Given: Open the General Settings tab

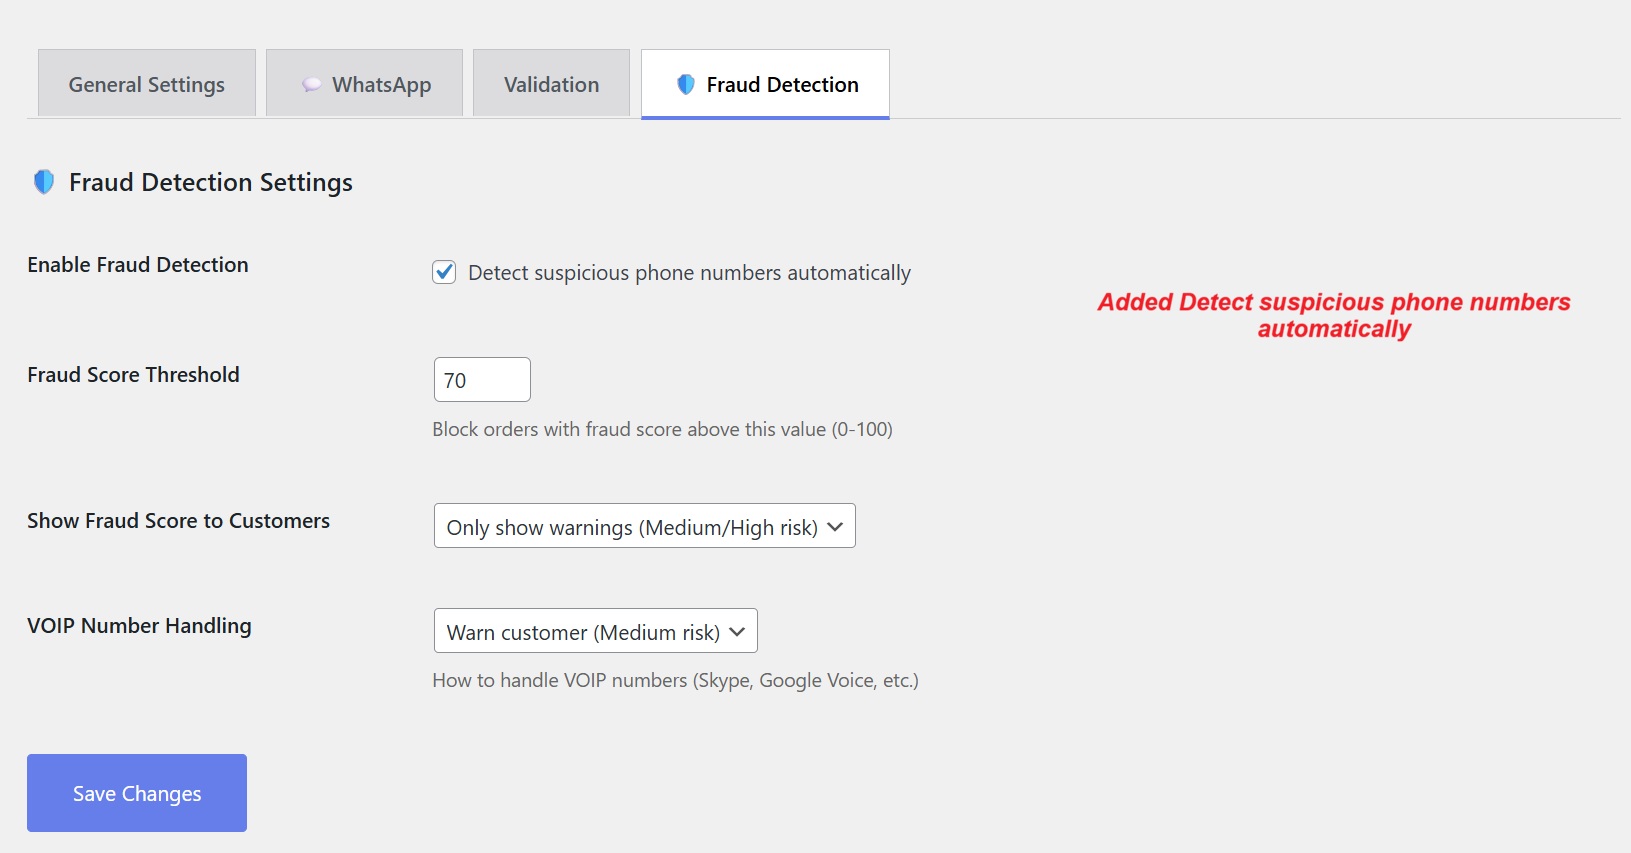Looking at the screenshot, I should coord(147,84).
